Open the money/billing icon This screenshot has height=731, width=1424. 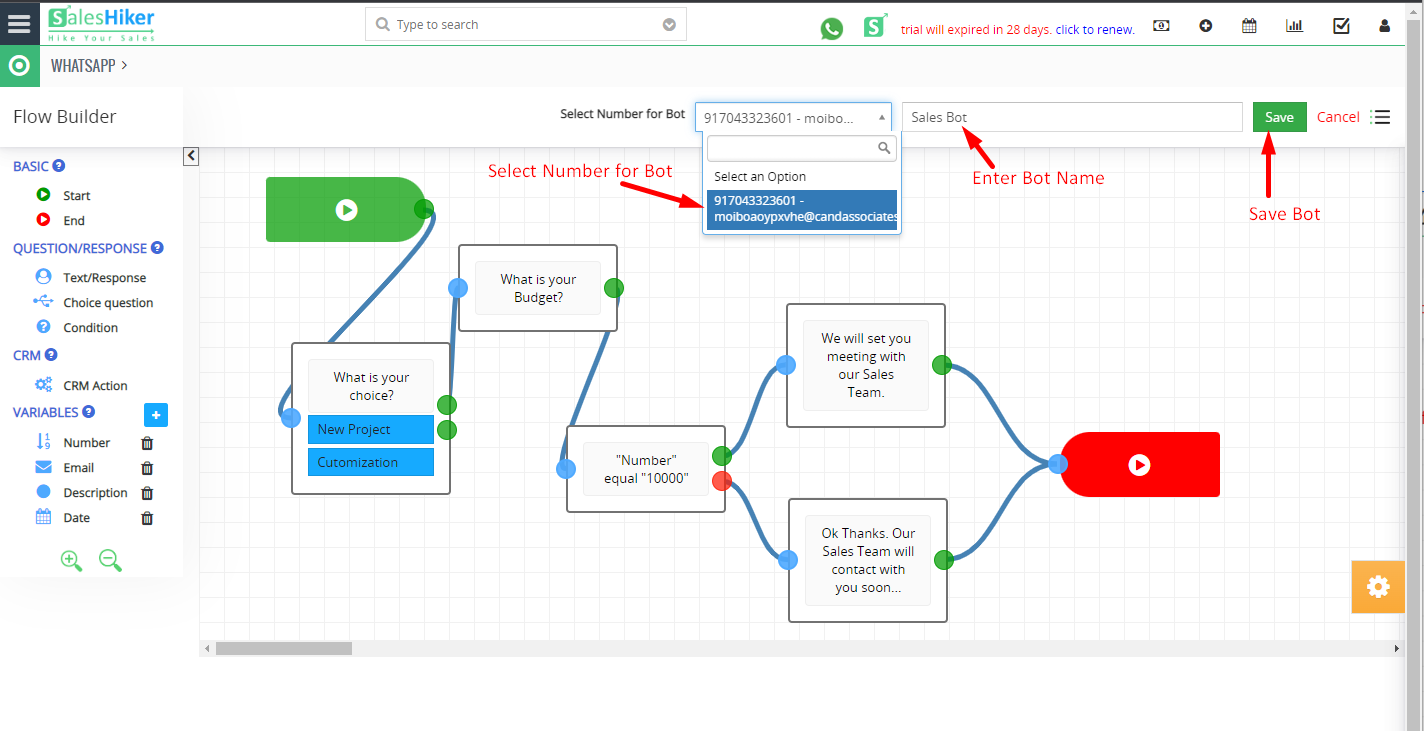1161,26
